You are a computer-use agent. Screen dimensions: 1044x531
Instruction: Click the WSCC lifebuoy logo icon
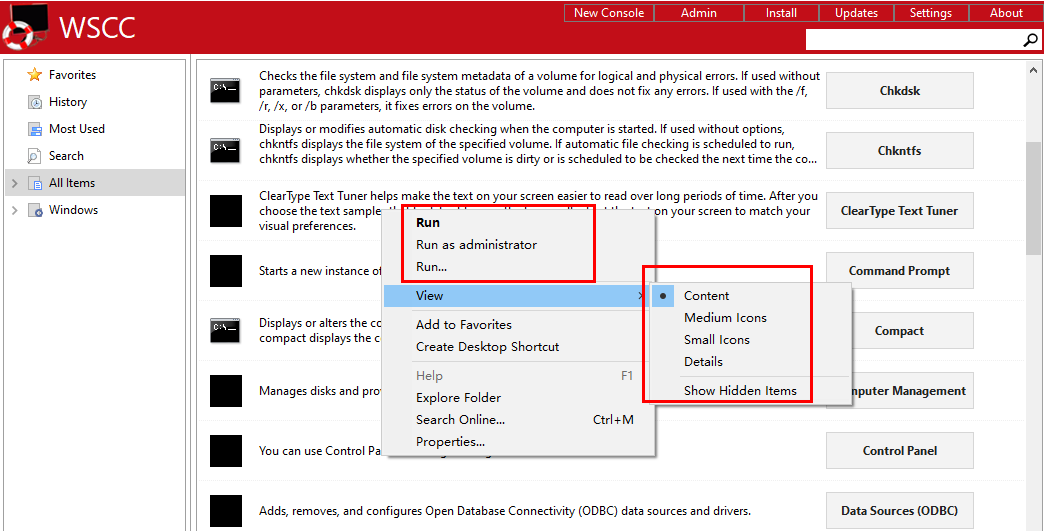tap(24, 29)
